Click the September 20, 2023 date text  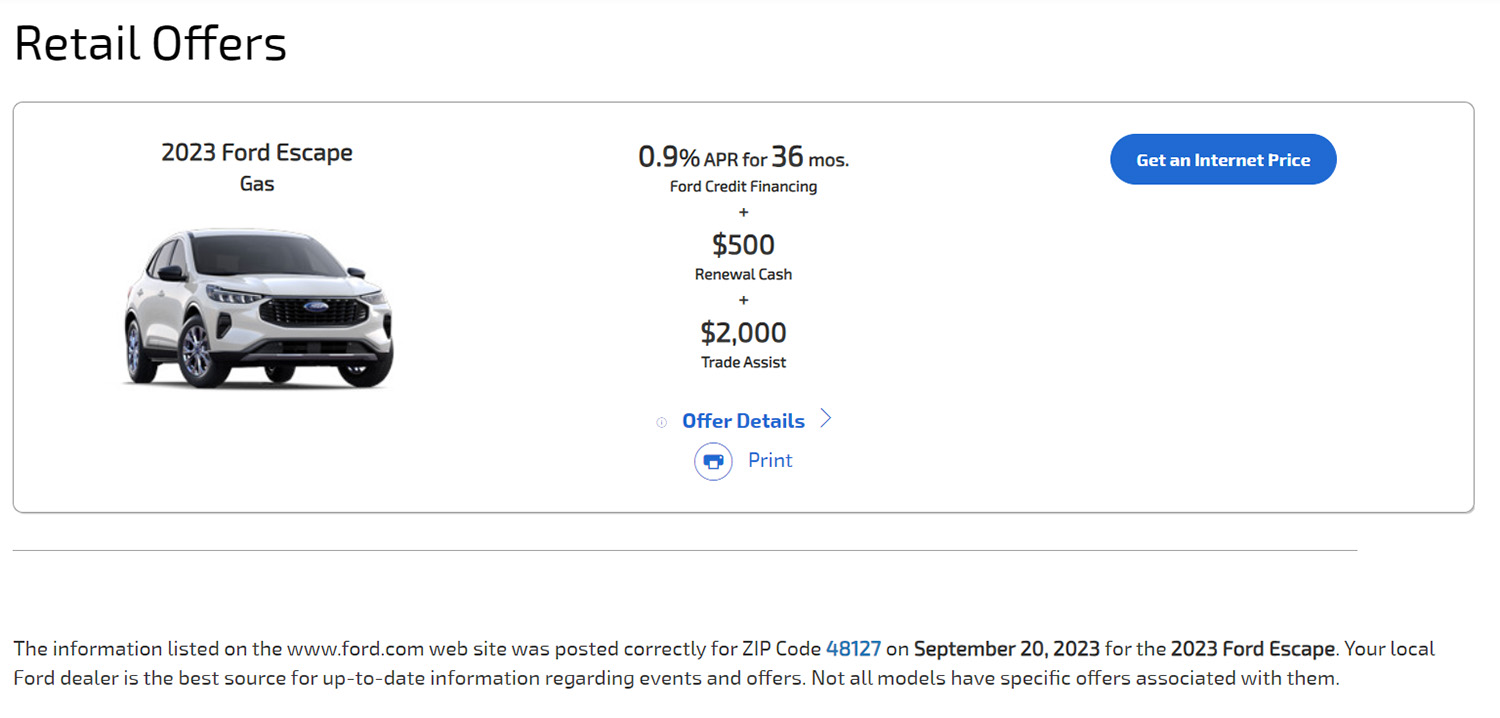pos(1007,648)
